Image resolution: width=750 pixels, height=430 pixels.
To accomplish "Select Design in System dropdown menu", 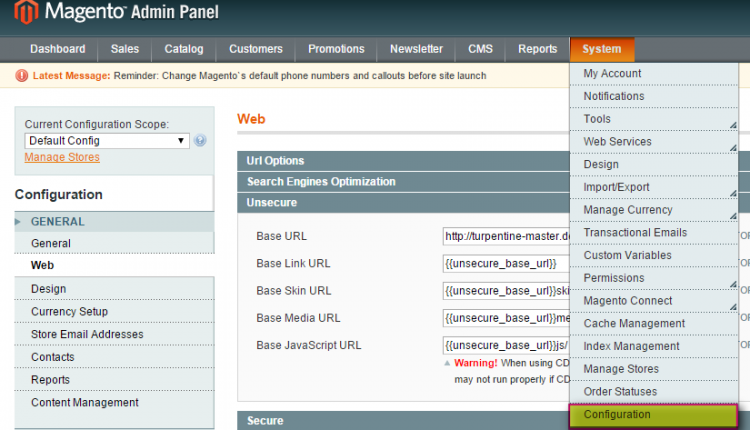I will (x=654, y=165).
